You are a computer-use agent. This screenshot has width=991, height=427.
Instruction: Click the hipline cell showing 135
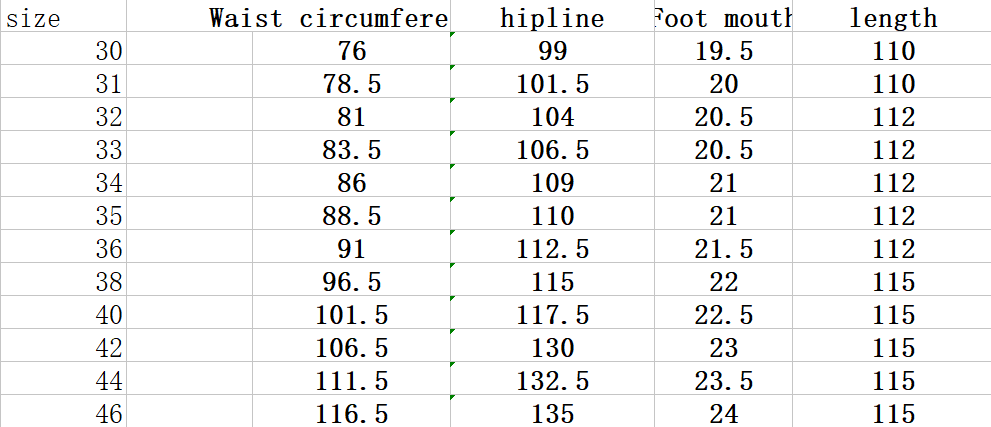click(x=552, y=414)
